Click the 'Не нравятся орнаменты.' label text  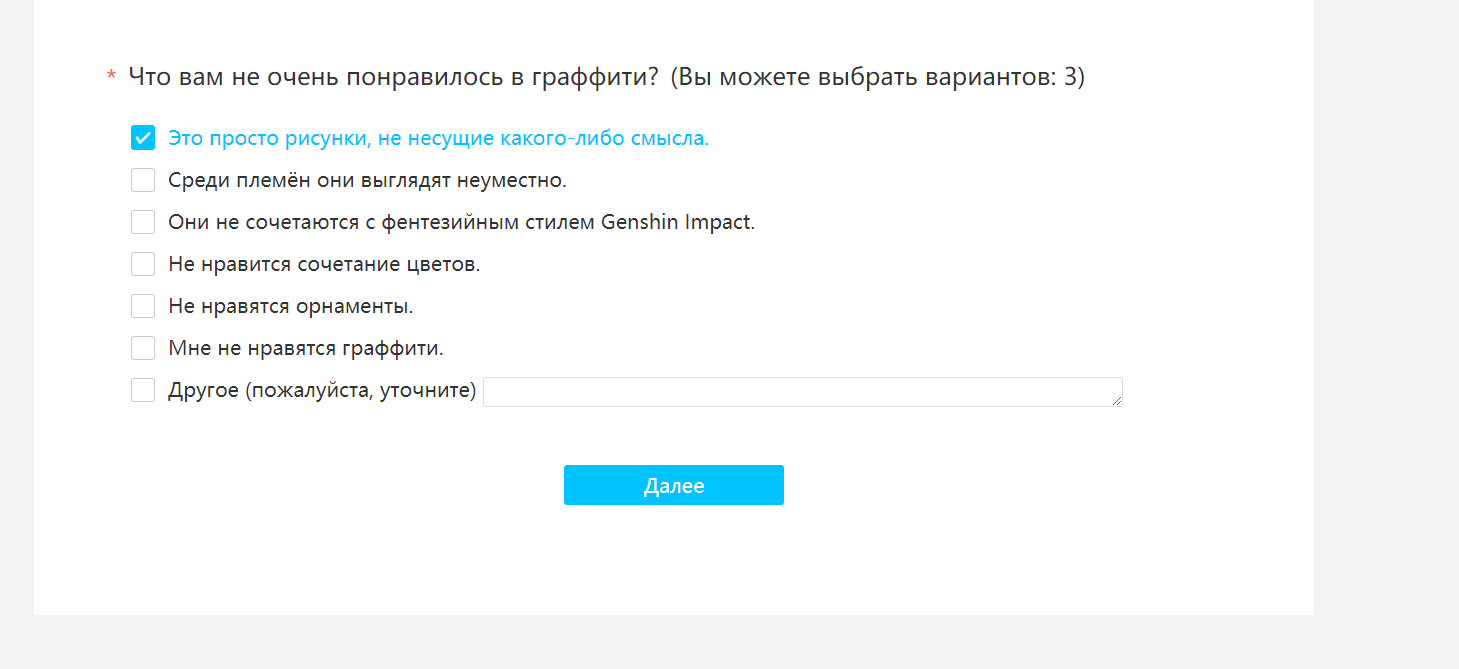pos(290,306)
